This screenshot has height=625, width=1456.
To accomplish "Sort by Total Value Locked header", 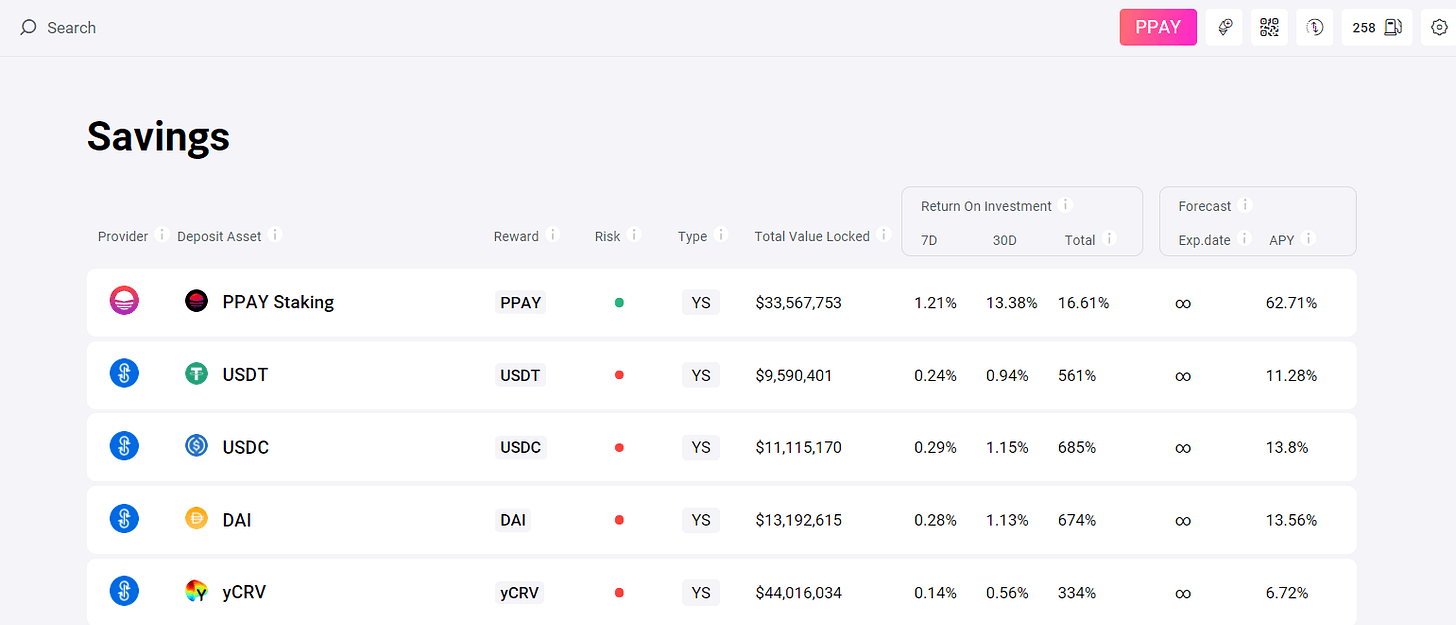I will pyautogui.click(x=812, y=237).
